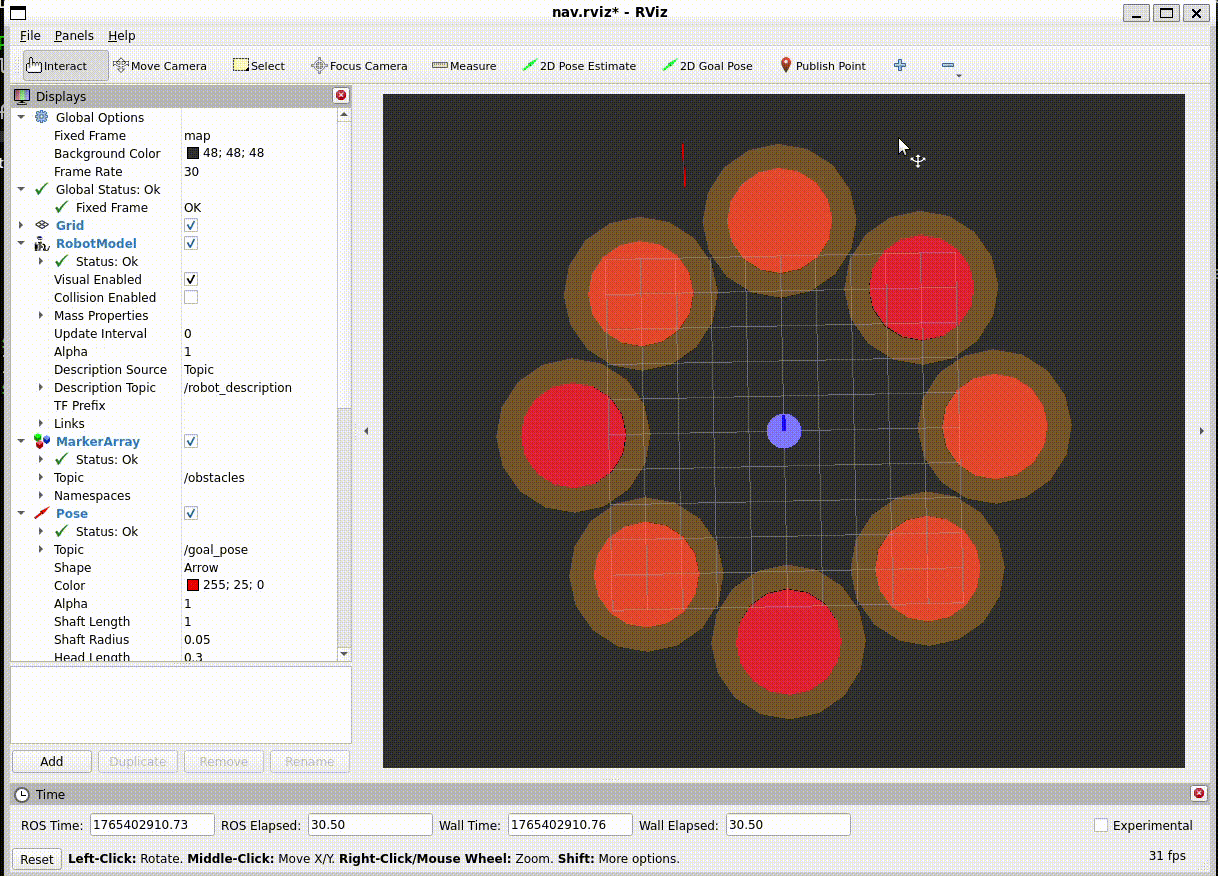Activate the Move Camera tool

[x=160, y=65]
